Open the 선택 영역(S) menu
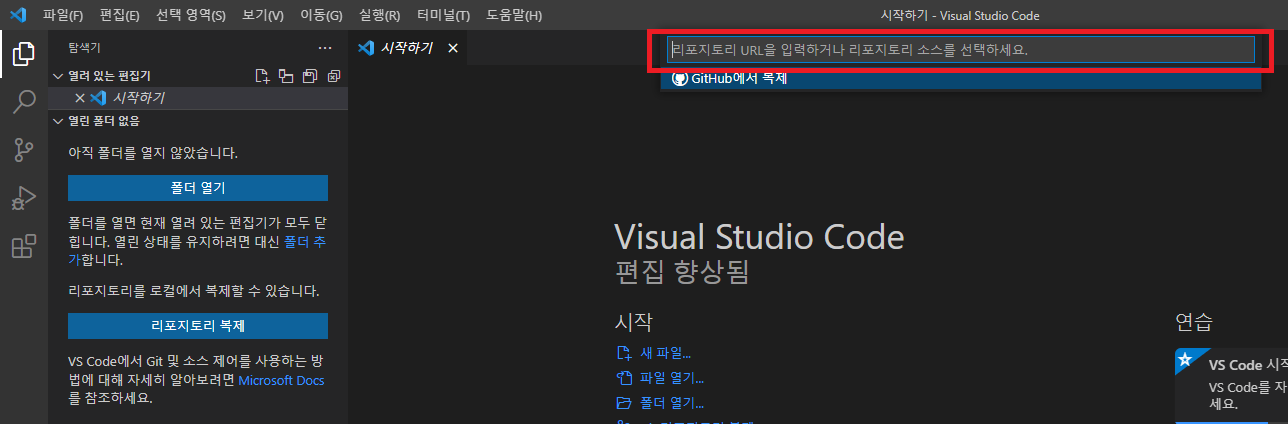 pos(191,15)
